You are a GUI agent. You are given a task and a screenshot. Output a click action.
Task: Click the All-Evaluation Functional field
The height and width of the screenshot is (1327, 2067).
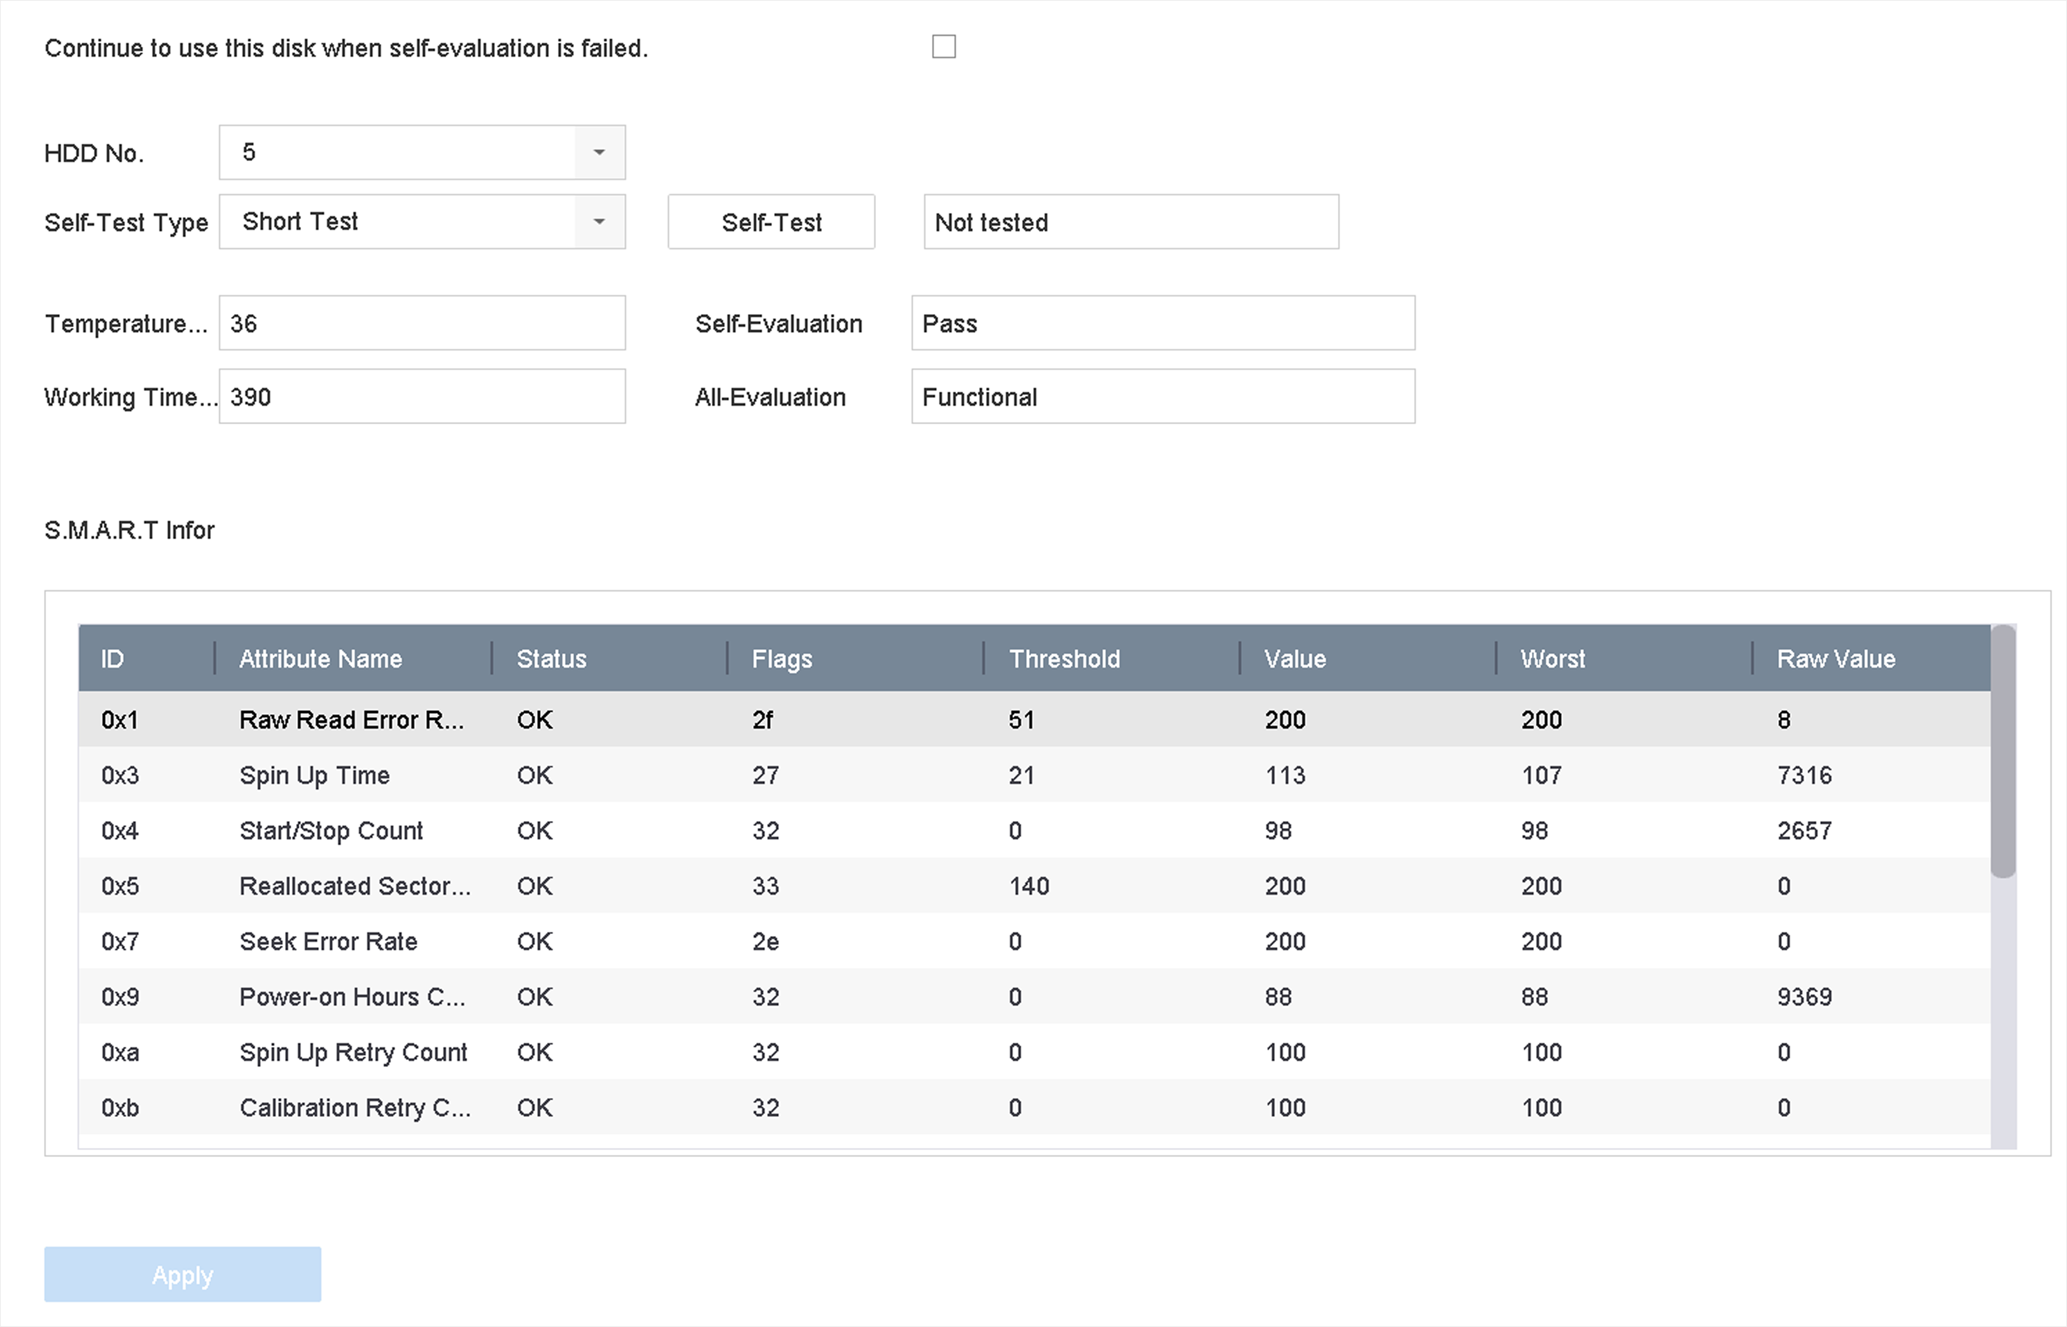[1162, 397]
